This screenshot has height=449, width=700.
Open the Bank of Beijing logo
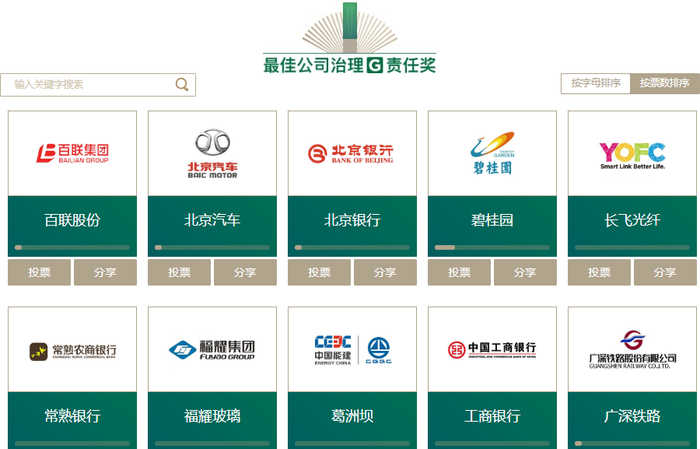(x=351, y=154)
